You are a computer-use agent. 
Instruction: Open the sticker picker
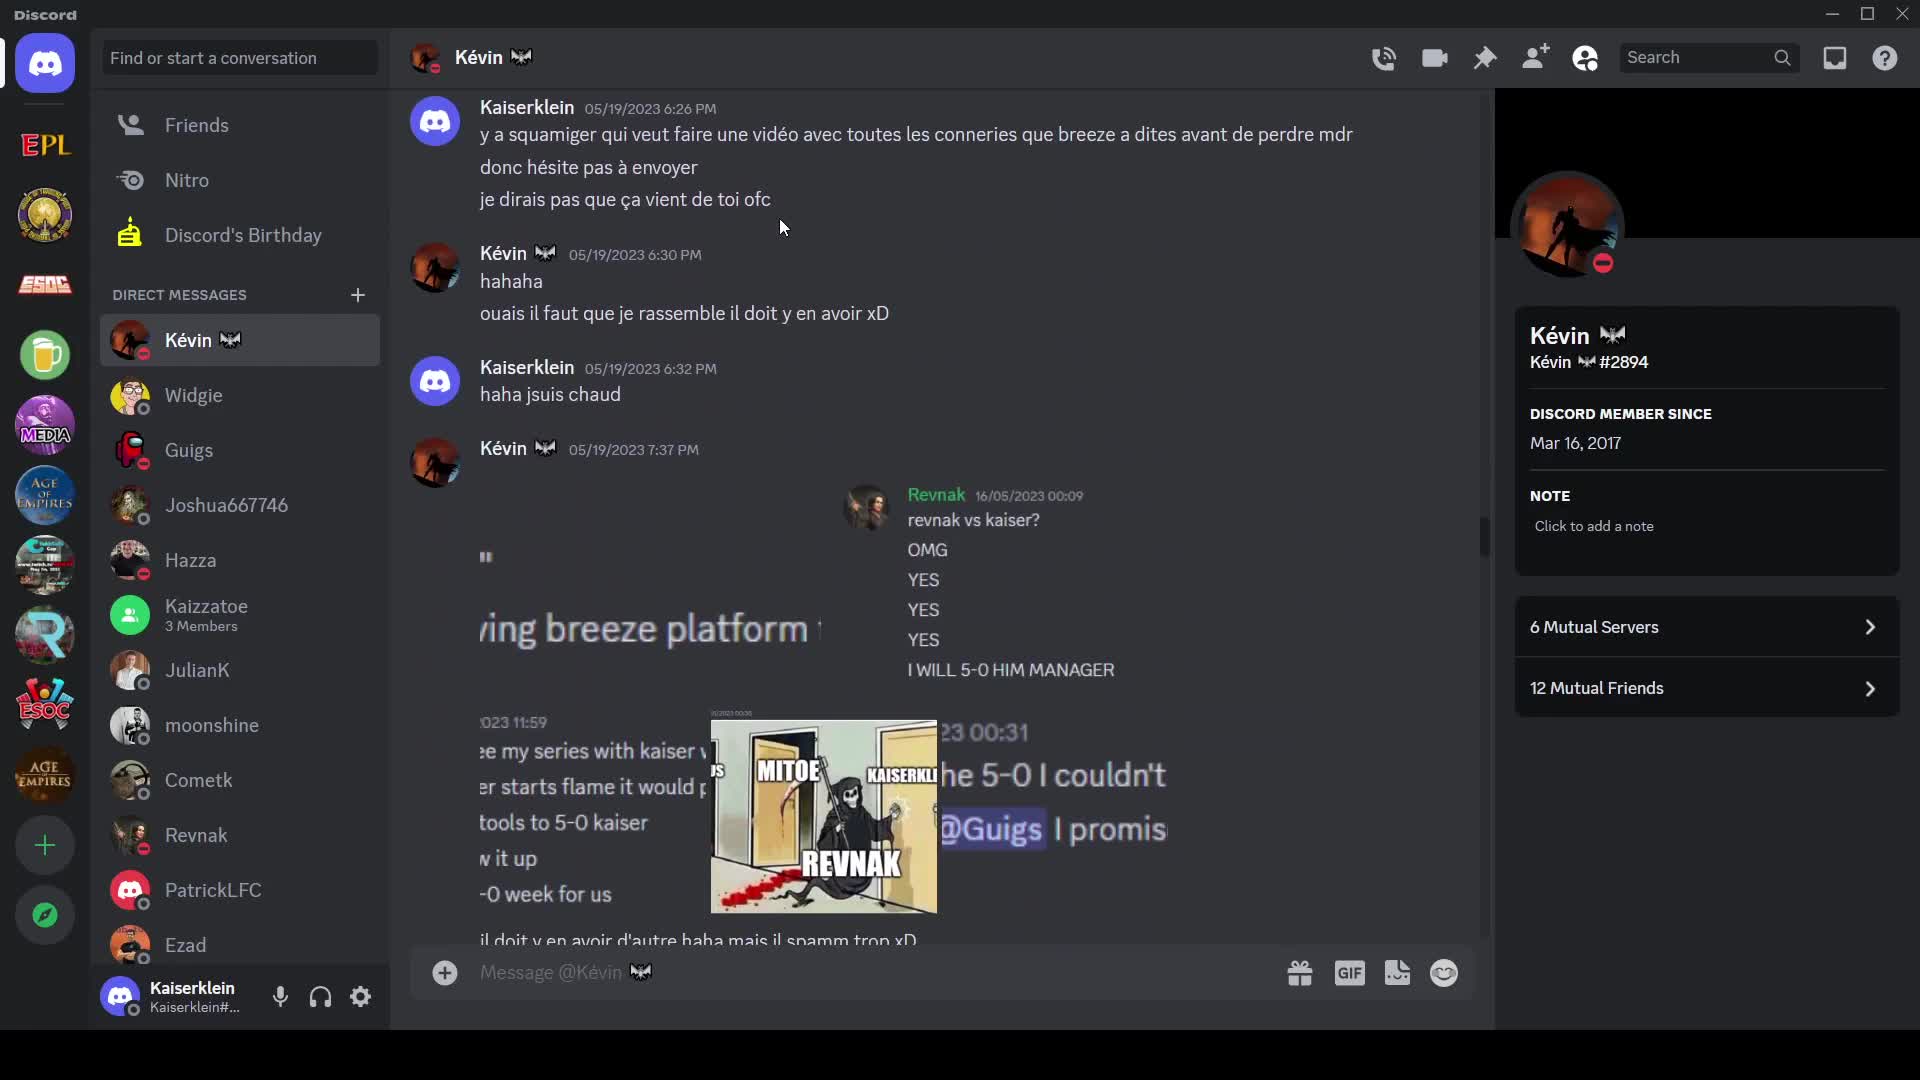tap(1397, 972)
